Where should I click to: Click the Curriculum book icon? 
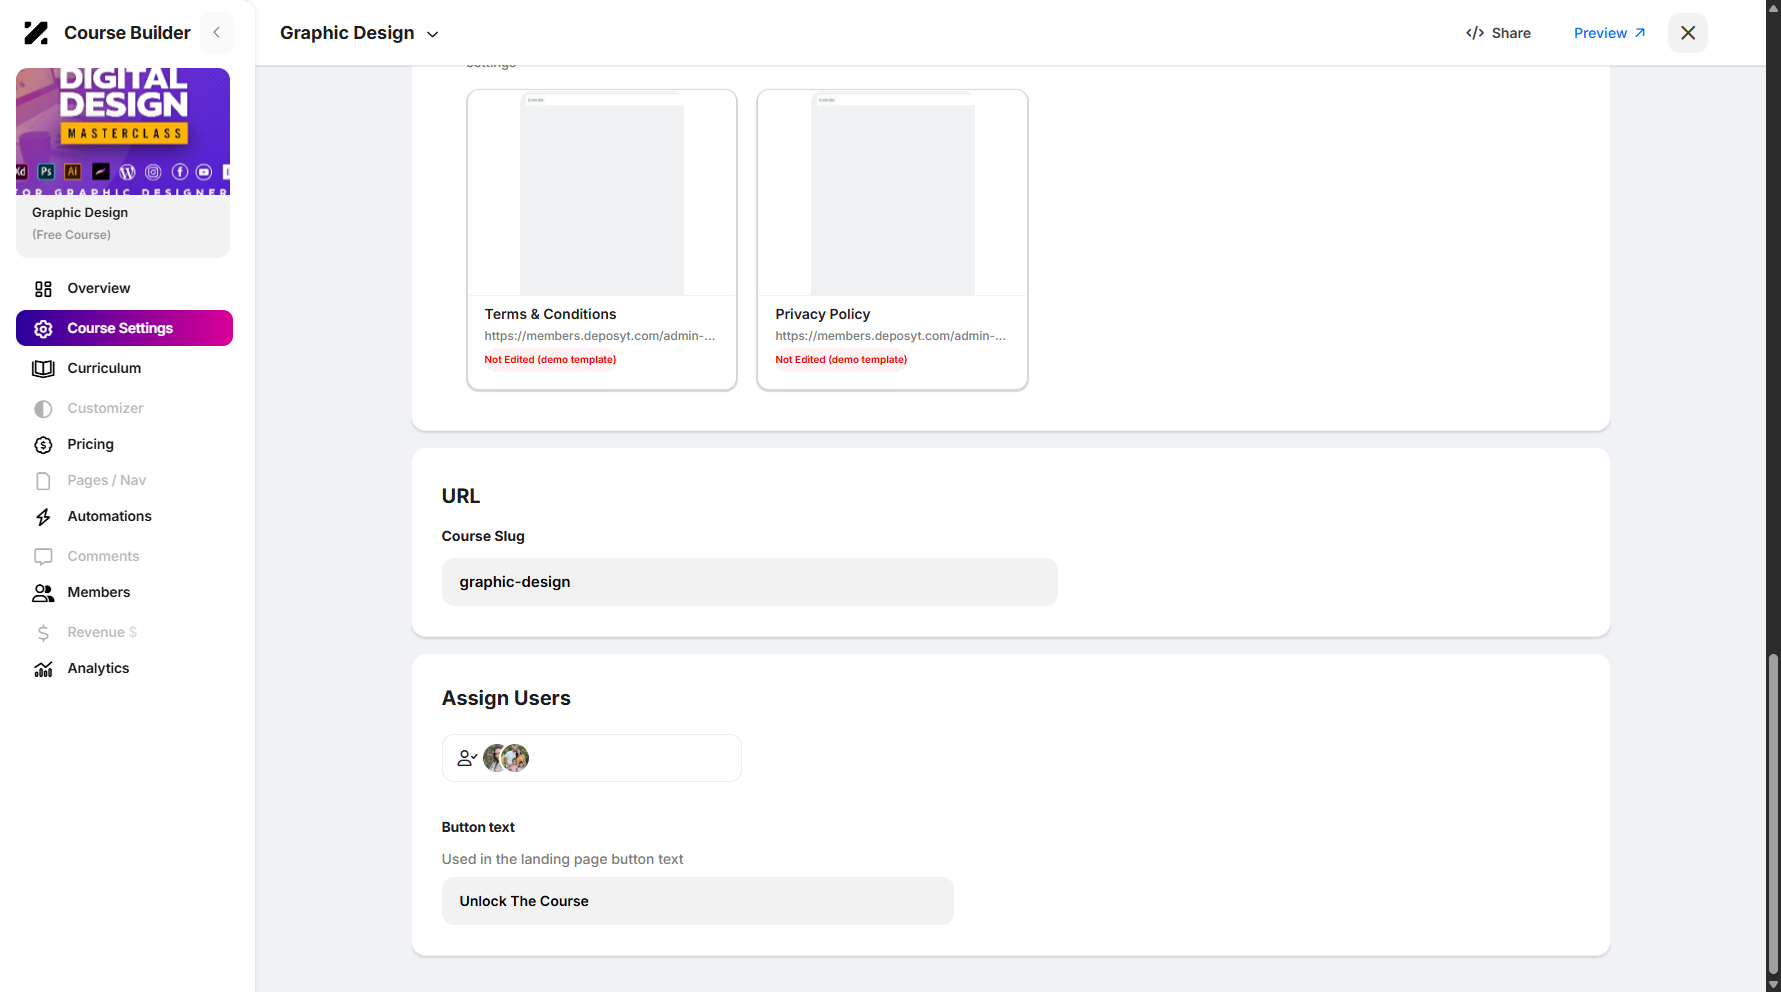43,369
